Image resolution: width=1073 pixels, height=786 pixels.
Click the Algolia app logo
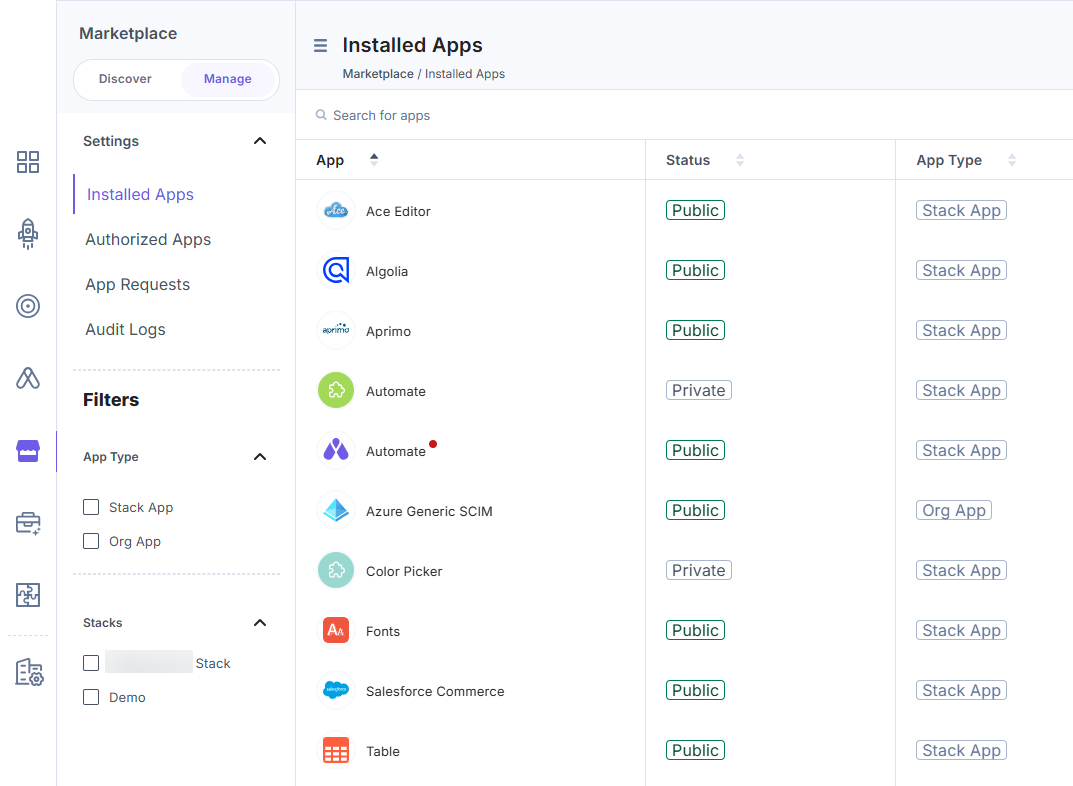336,271
